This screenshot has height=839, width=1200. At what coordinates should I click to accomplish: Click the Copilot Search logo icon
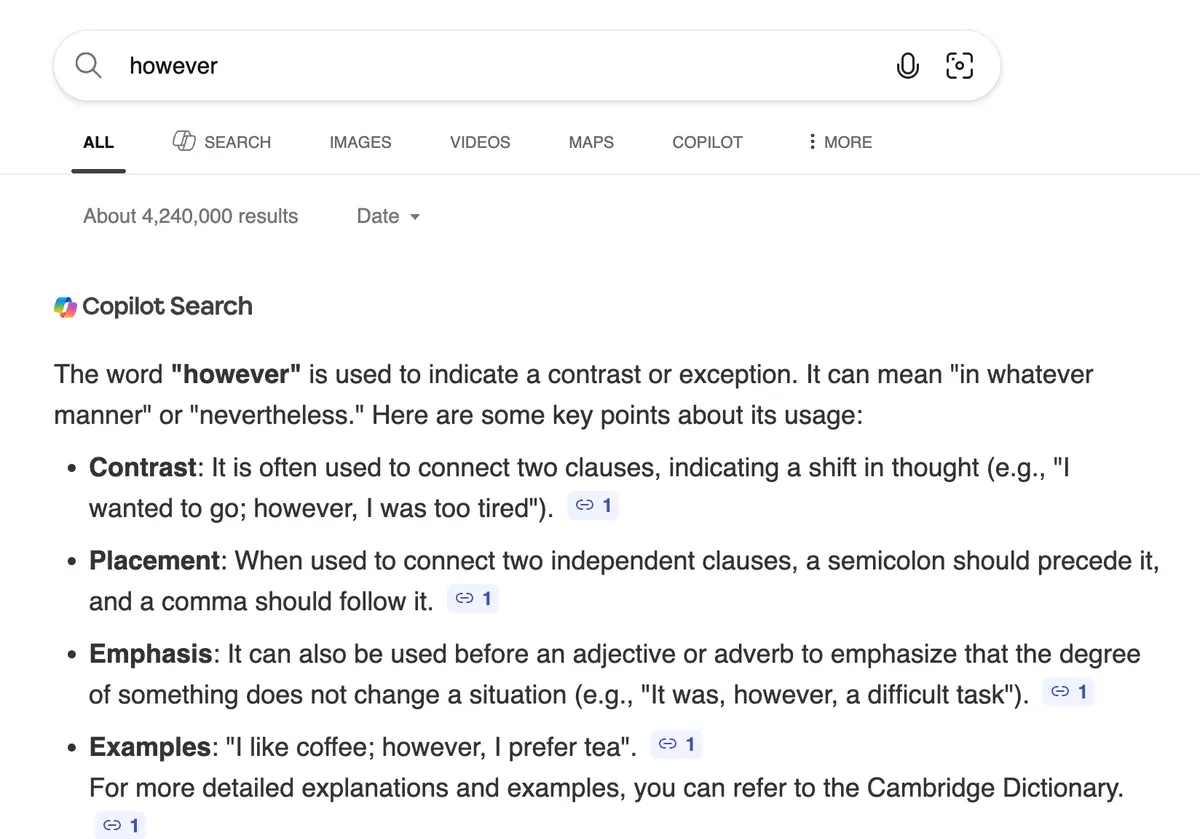pyautogui.click(x=65, y=307)
